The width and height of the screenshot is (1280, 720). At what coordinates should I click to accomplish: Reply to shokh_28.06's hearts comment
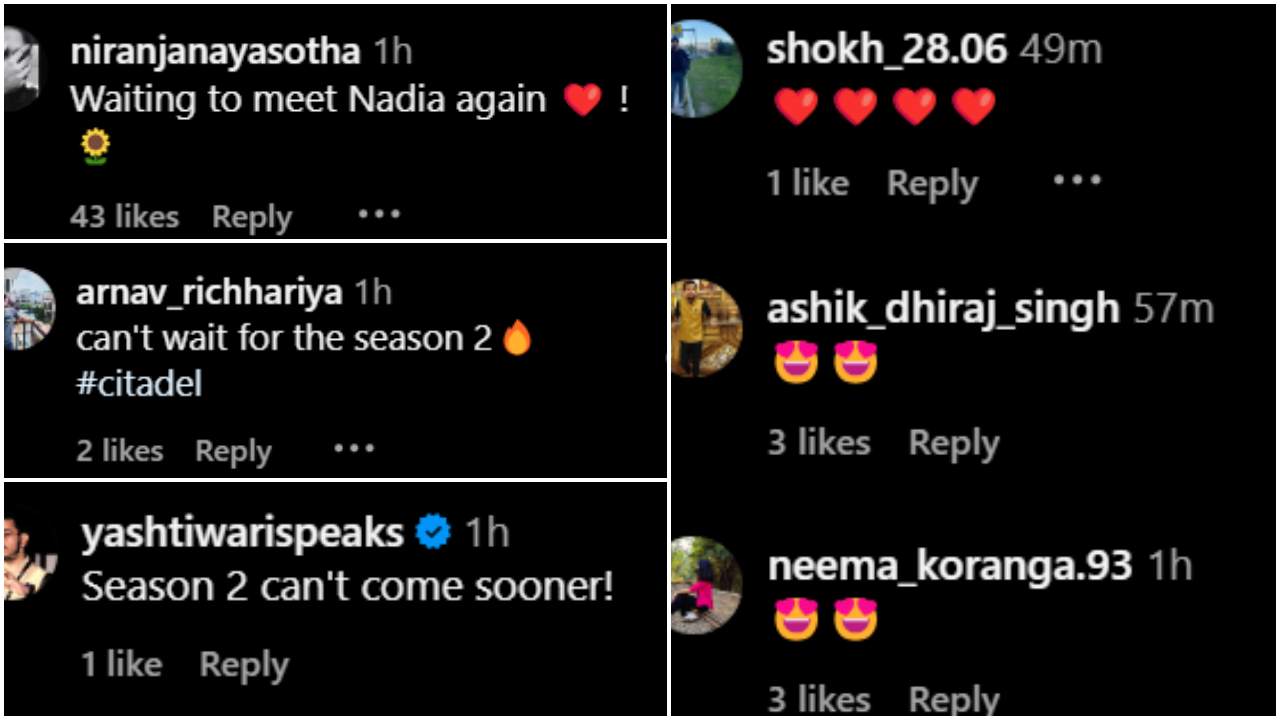point(932,184)
